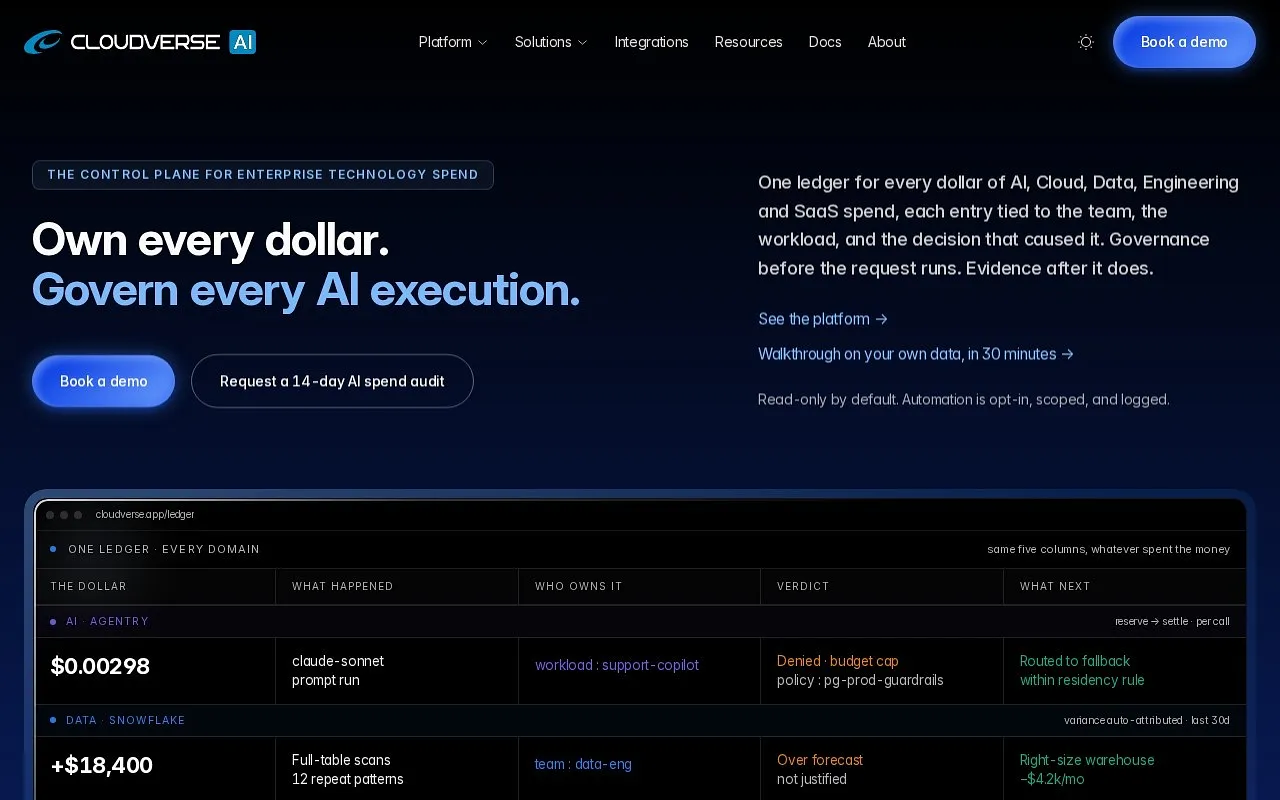1280x800 pixels.
Task: Open Walkthrough on your own data link
Action: 916,354
